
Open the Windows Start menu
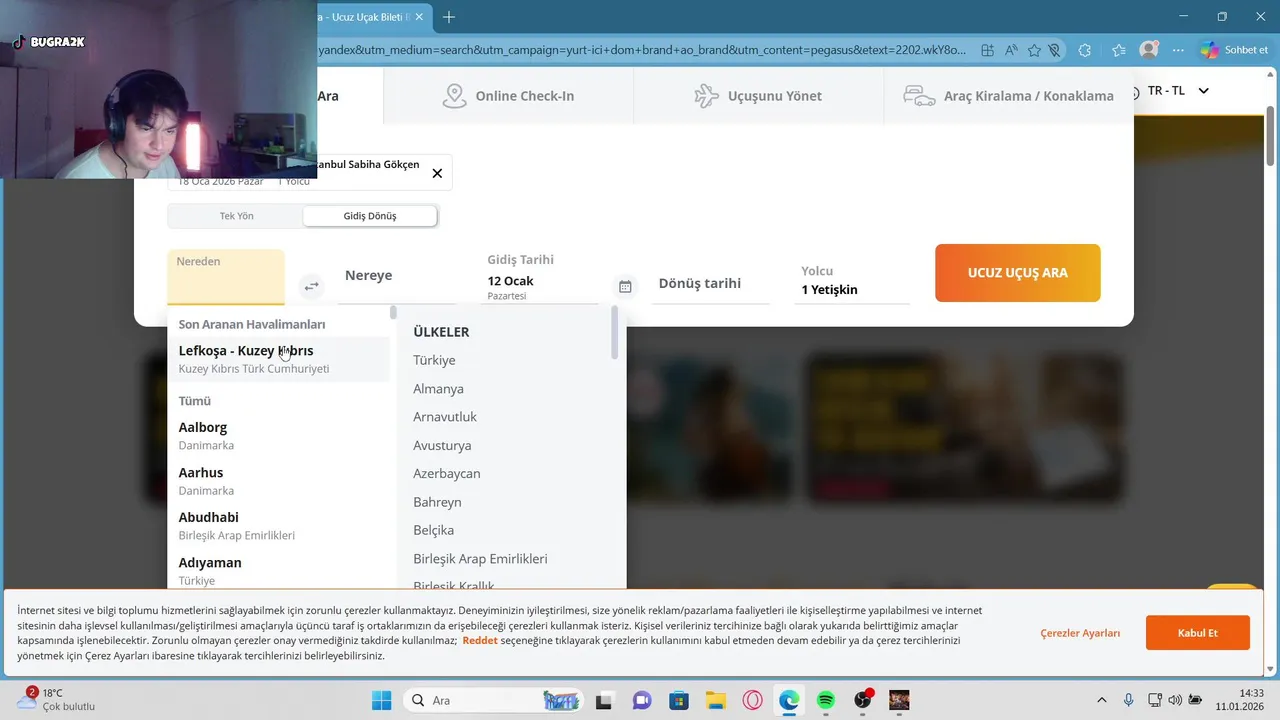coord(382,700)
